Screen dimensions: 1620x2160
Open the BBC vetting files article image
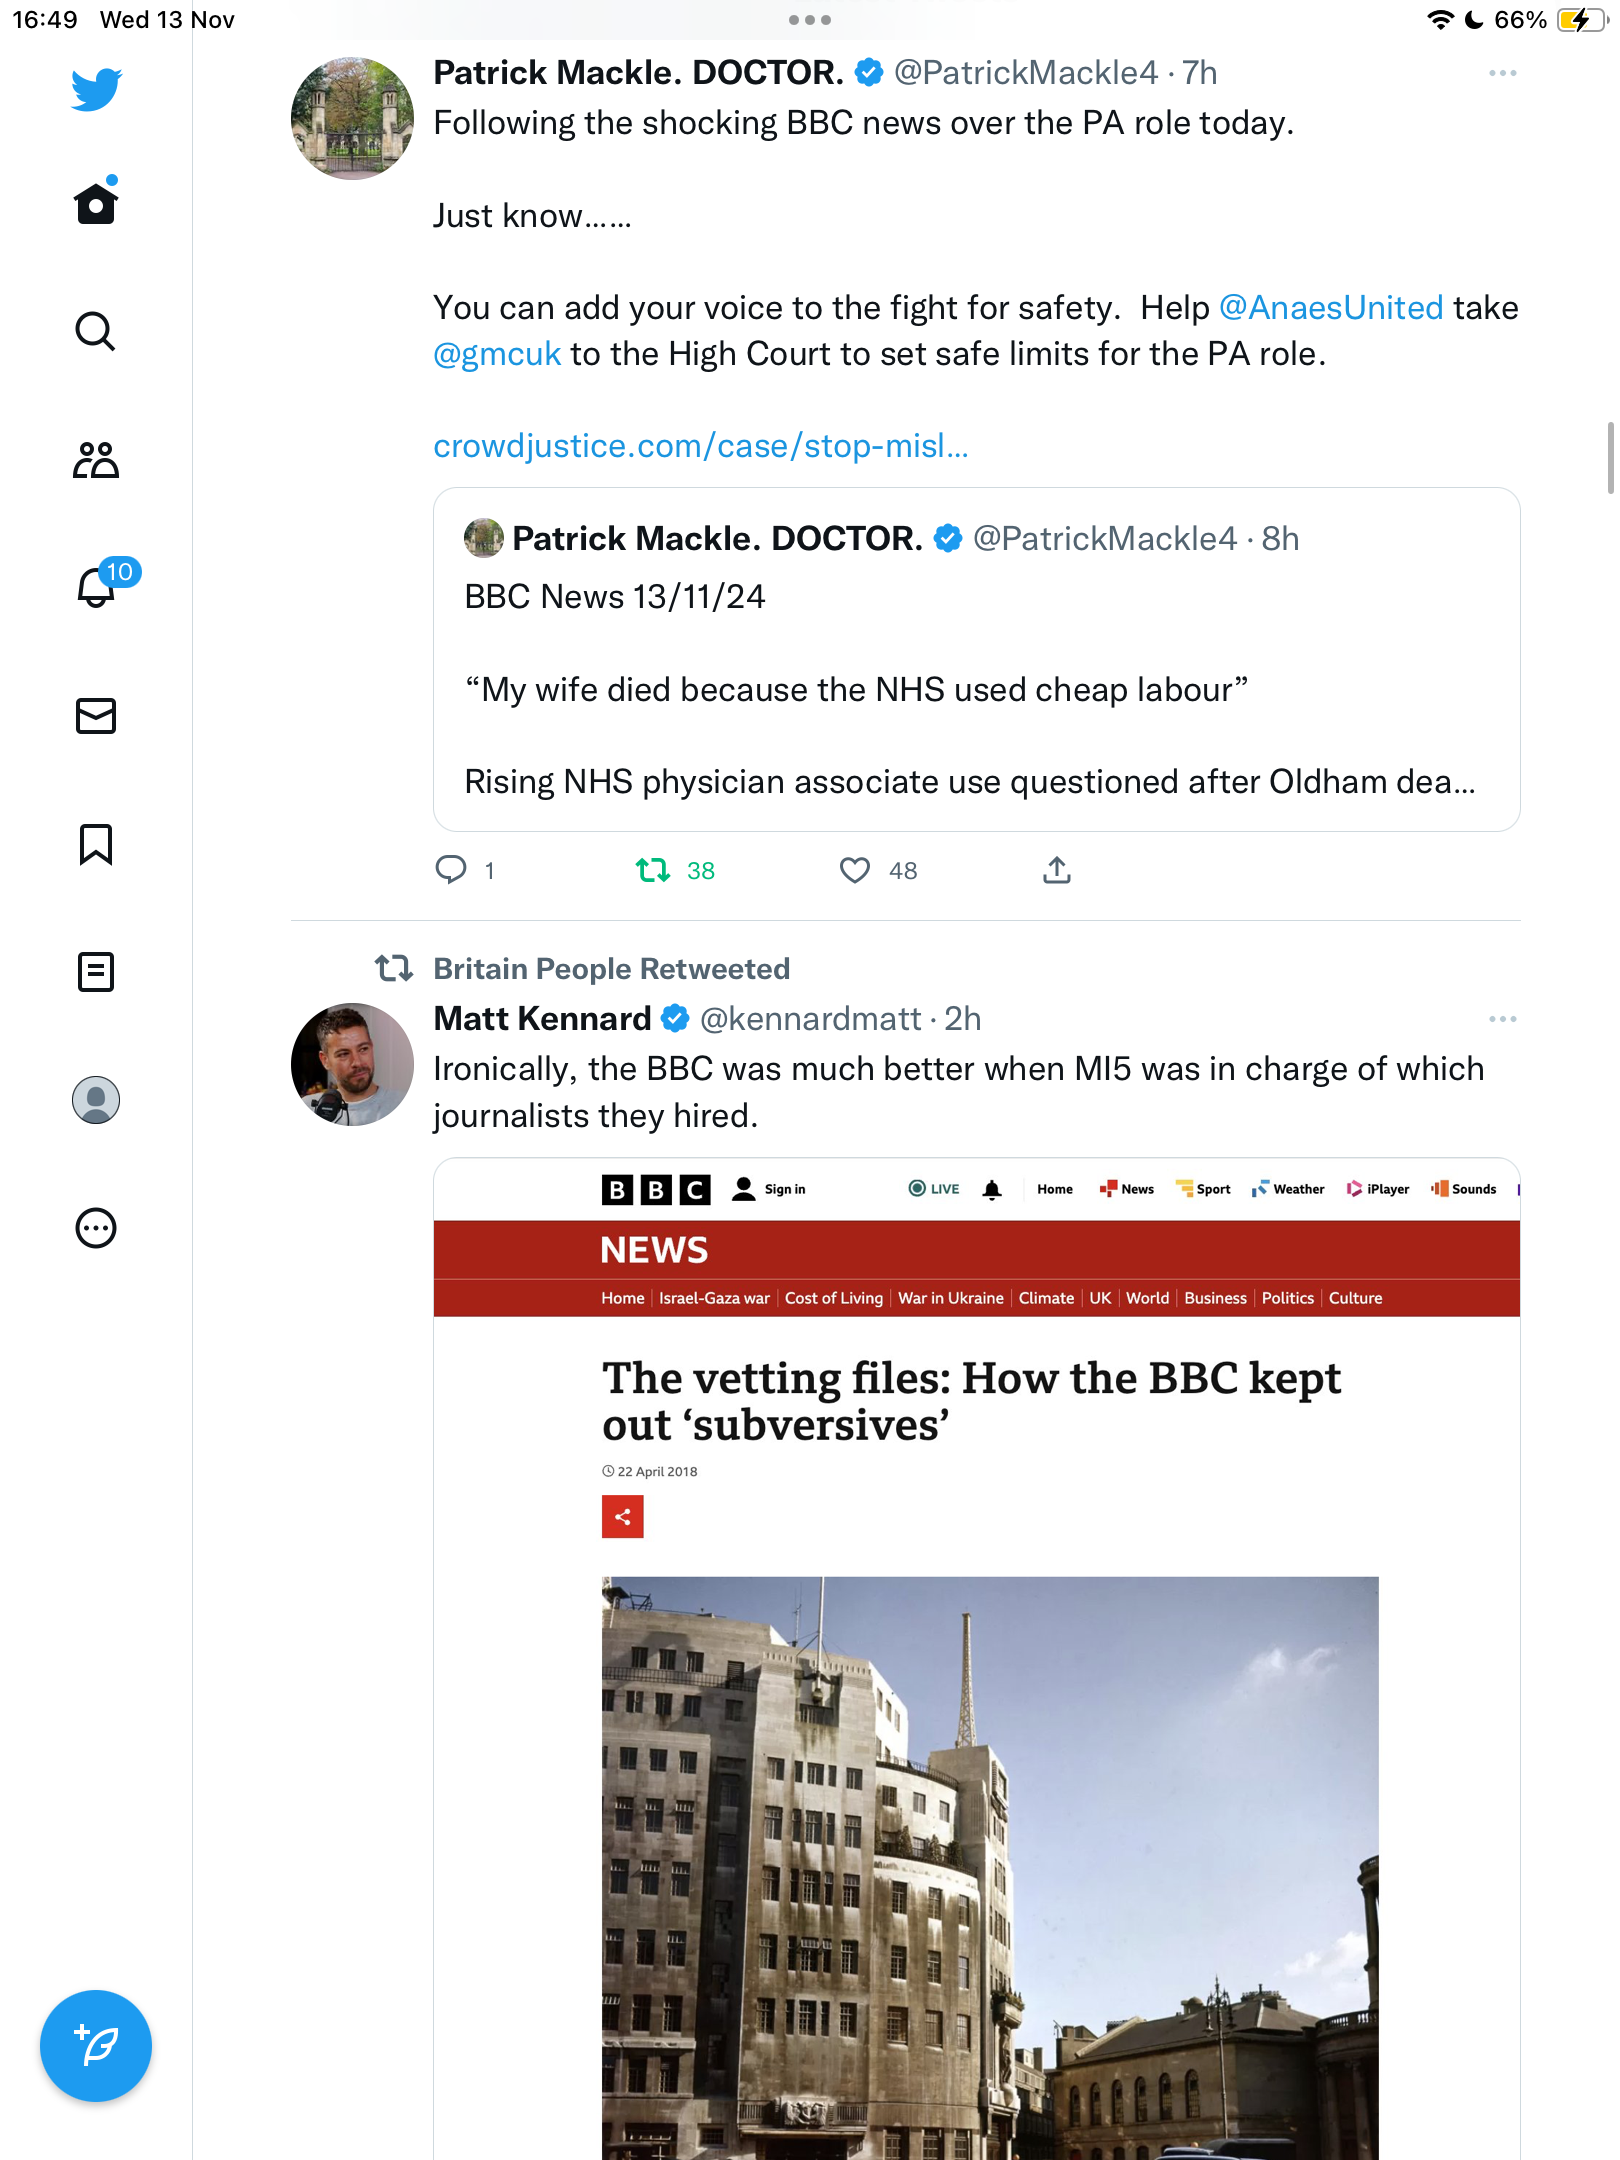976,1660
